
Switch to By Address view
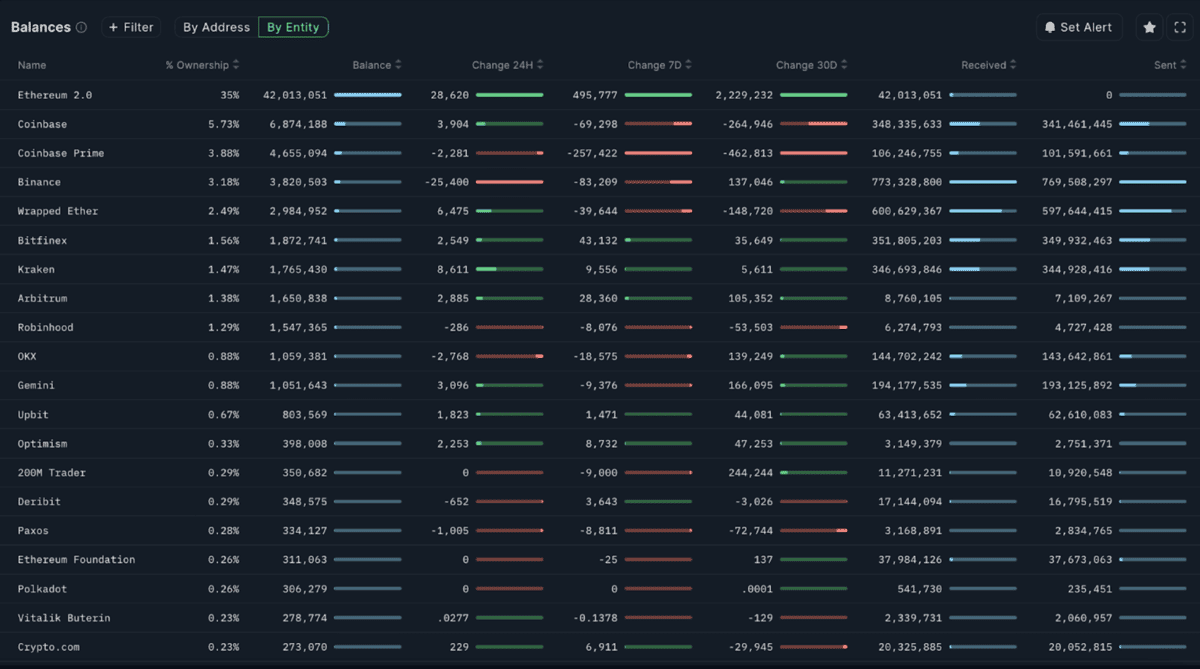(216, 28)
